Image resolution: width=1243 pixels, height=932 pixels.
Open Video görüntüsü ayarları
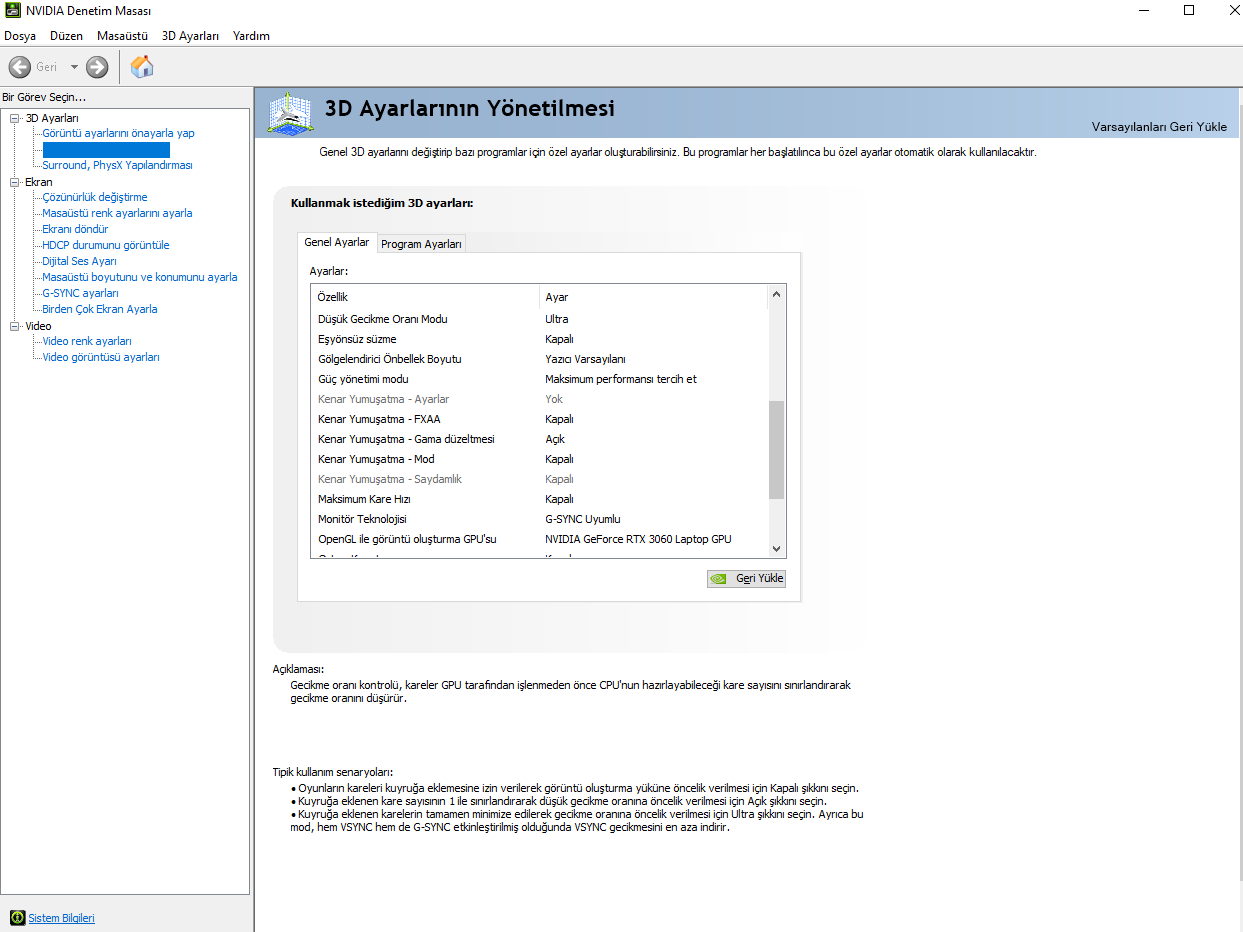101,357
